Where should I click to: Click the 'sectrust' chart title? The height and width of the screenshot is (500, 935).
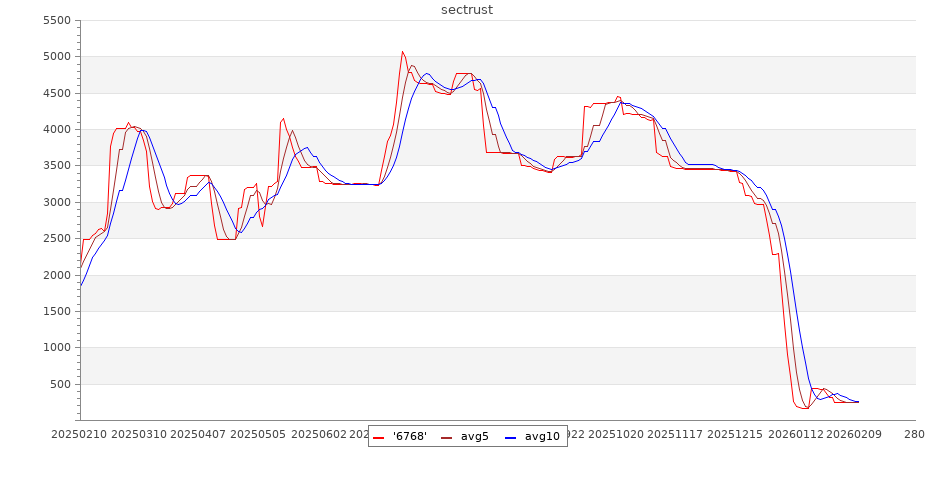click(467, 10)
